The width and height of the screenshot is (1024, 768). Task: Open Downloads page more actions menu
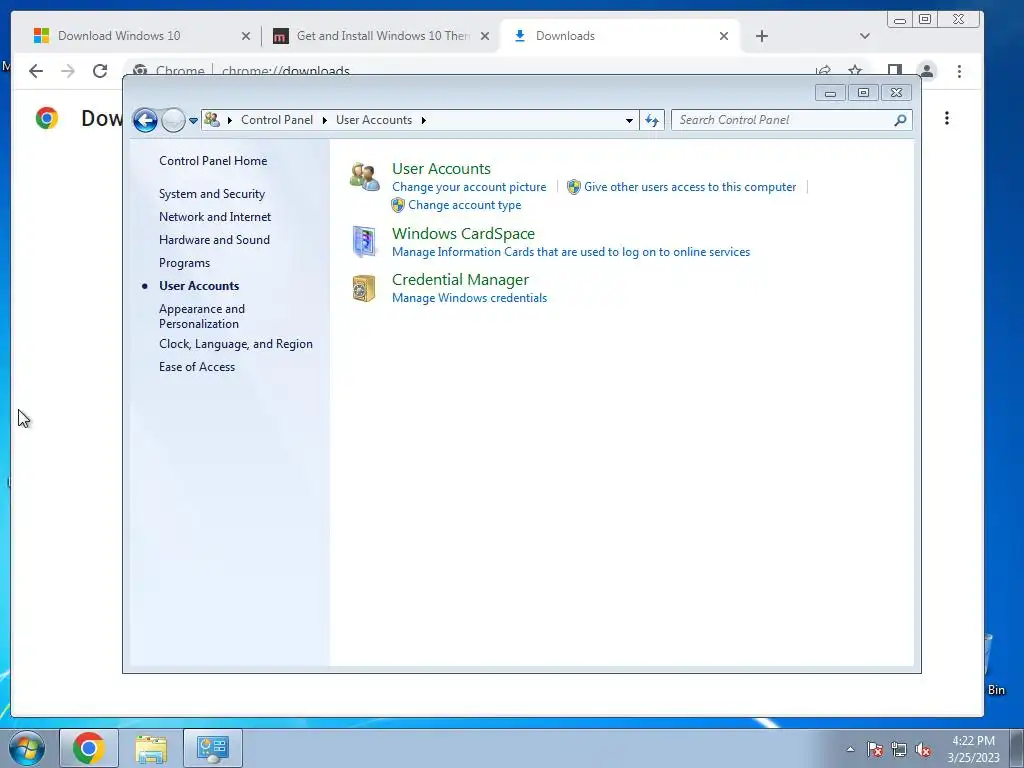(x=947, y=118)
